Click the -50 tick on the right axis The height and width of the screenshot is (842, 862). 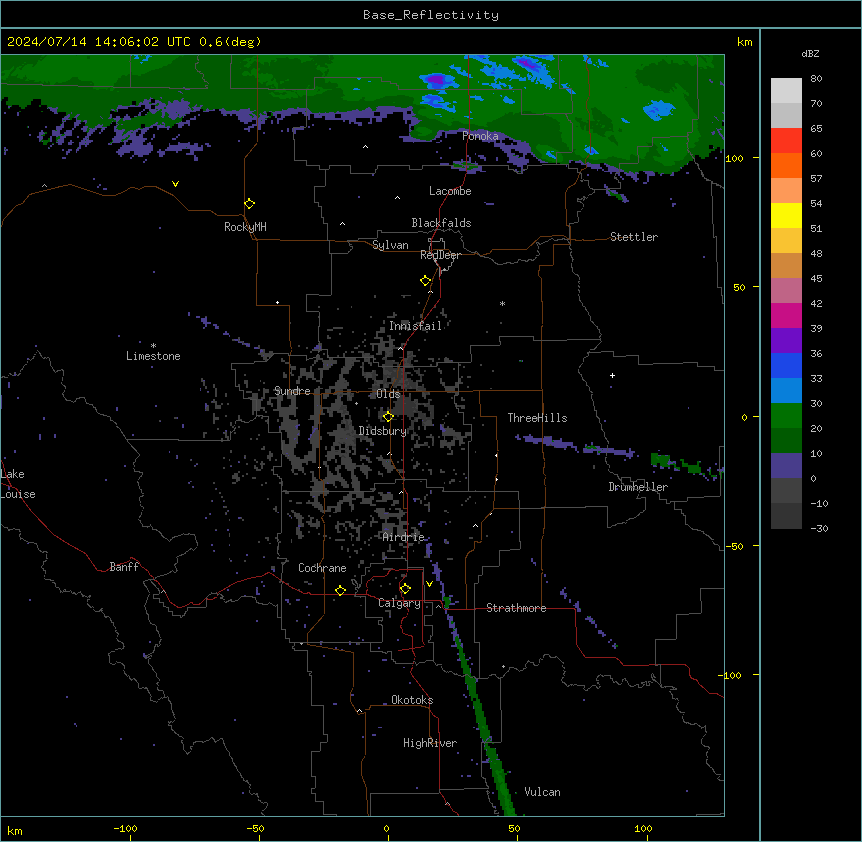pyautogui.click(x=735, y=546)
